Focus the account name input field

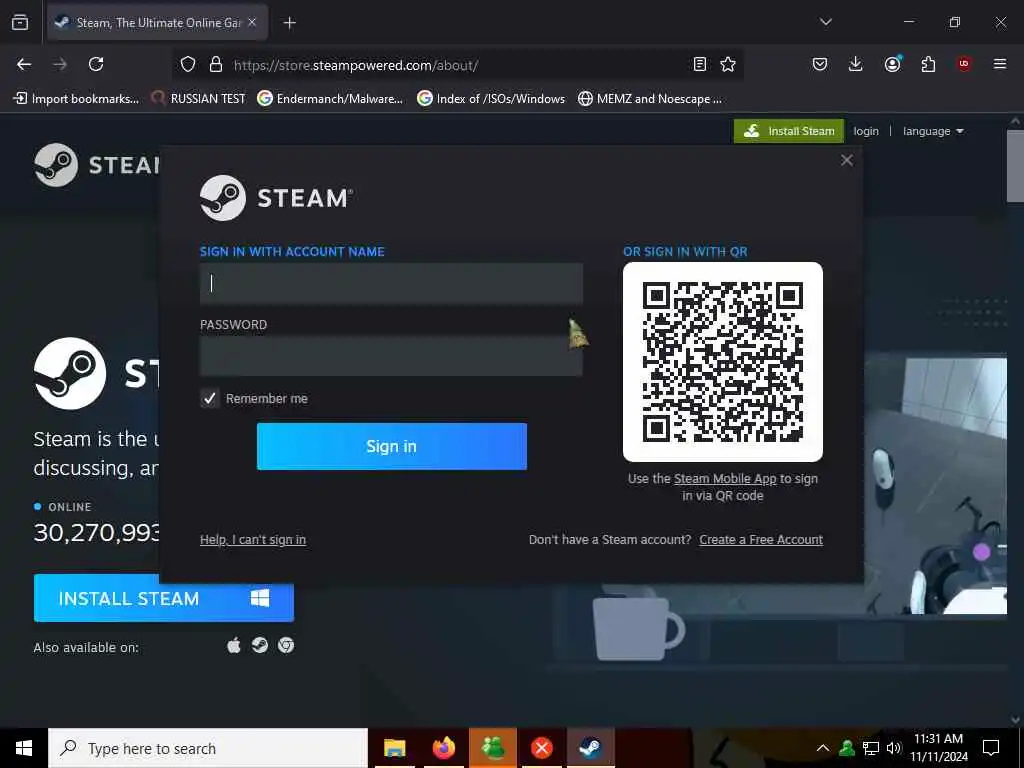pyautogui.click(x=391, y=283)
